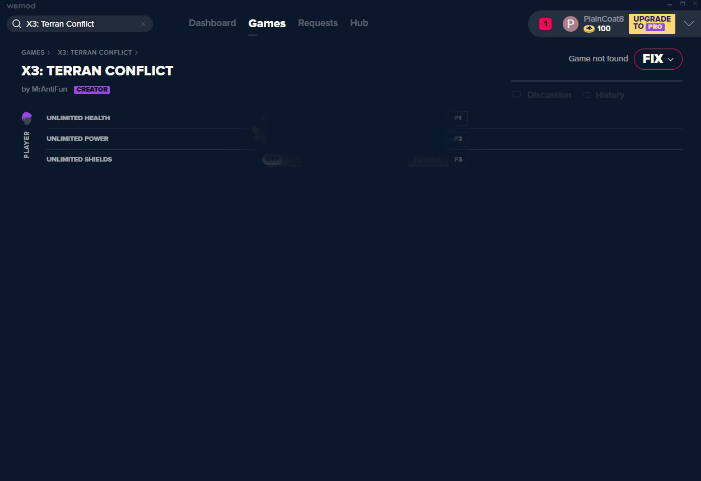Screen dimensions: 701x481
Task: Click the PlainCoat8 username
Action: [x=603, y=19]
